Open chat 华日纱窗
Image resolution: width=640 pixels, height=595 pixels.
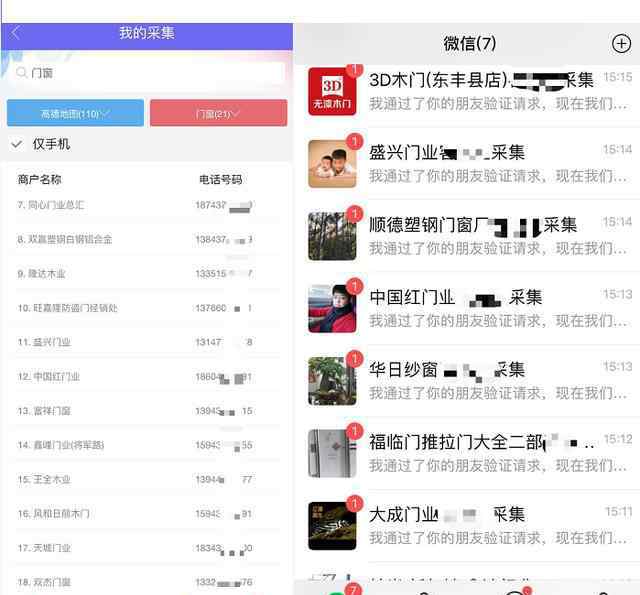click(x=467, y=381)
